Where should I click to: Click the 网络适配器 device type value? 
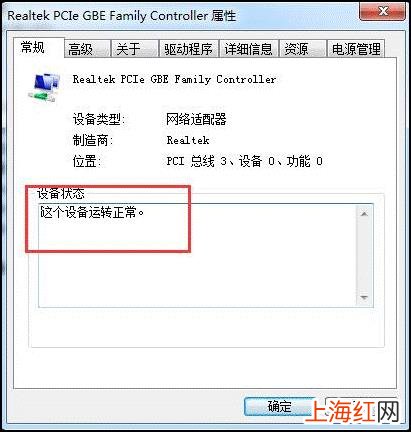tap(196, 119)
